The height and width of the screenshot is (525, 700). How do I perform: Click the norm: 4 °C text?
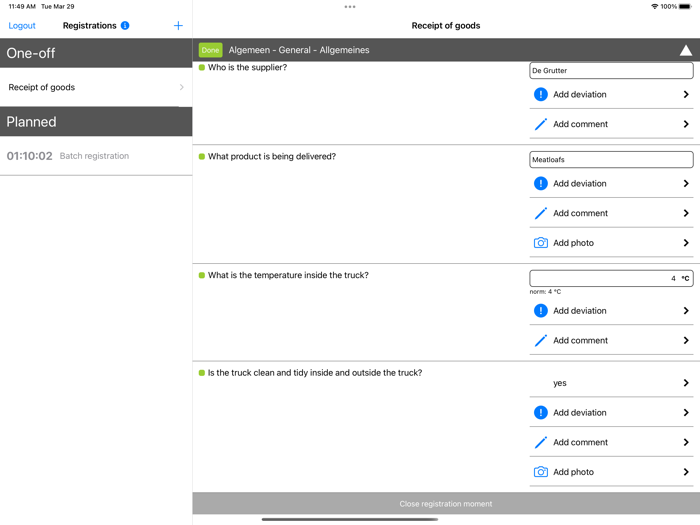click(545, 292)
